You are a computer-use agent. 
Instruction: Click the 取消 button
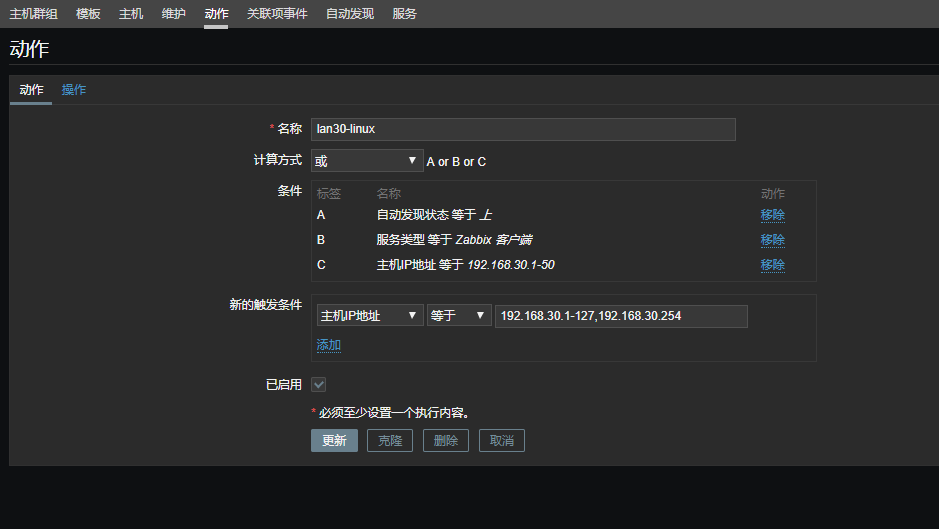(502, 440)
